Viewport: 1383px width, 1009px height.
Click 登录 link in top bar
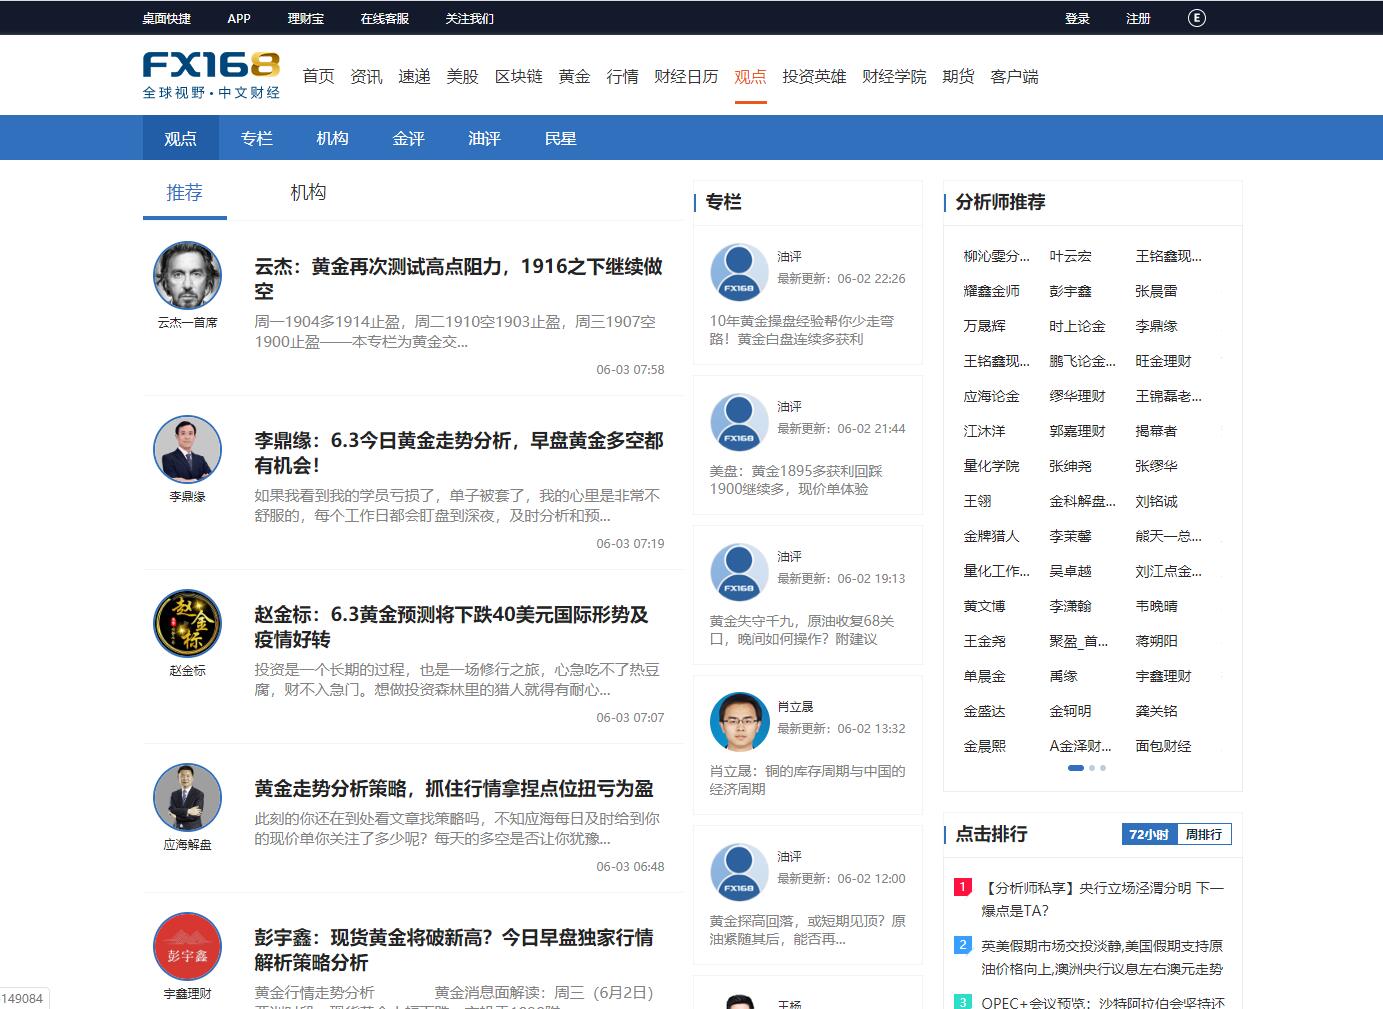[x=1077, y=18]
